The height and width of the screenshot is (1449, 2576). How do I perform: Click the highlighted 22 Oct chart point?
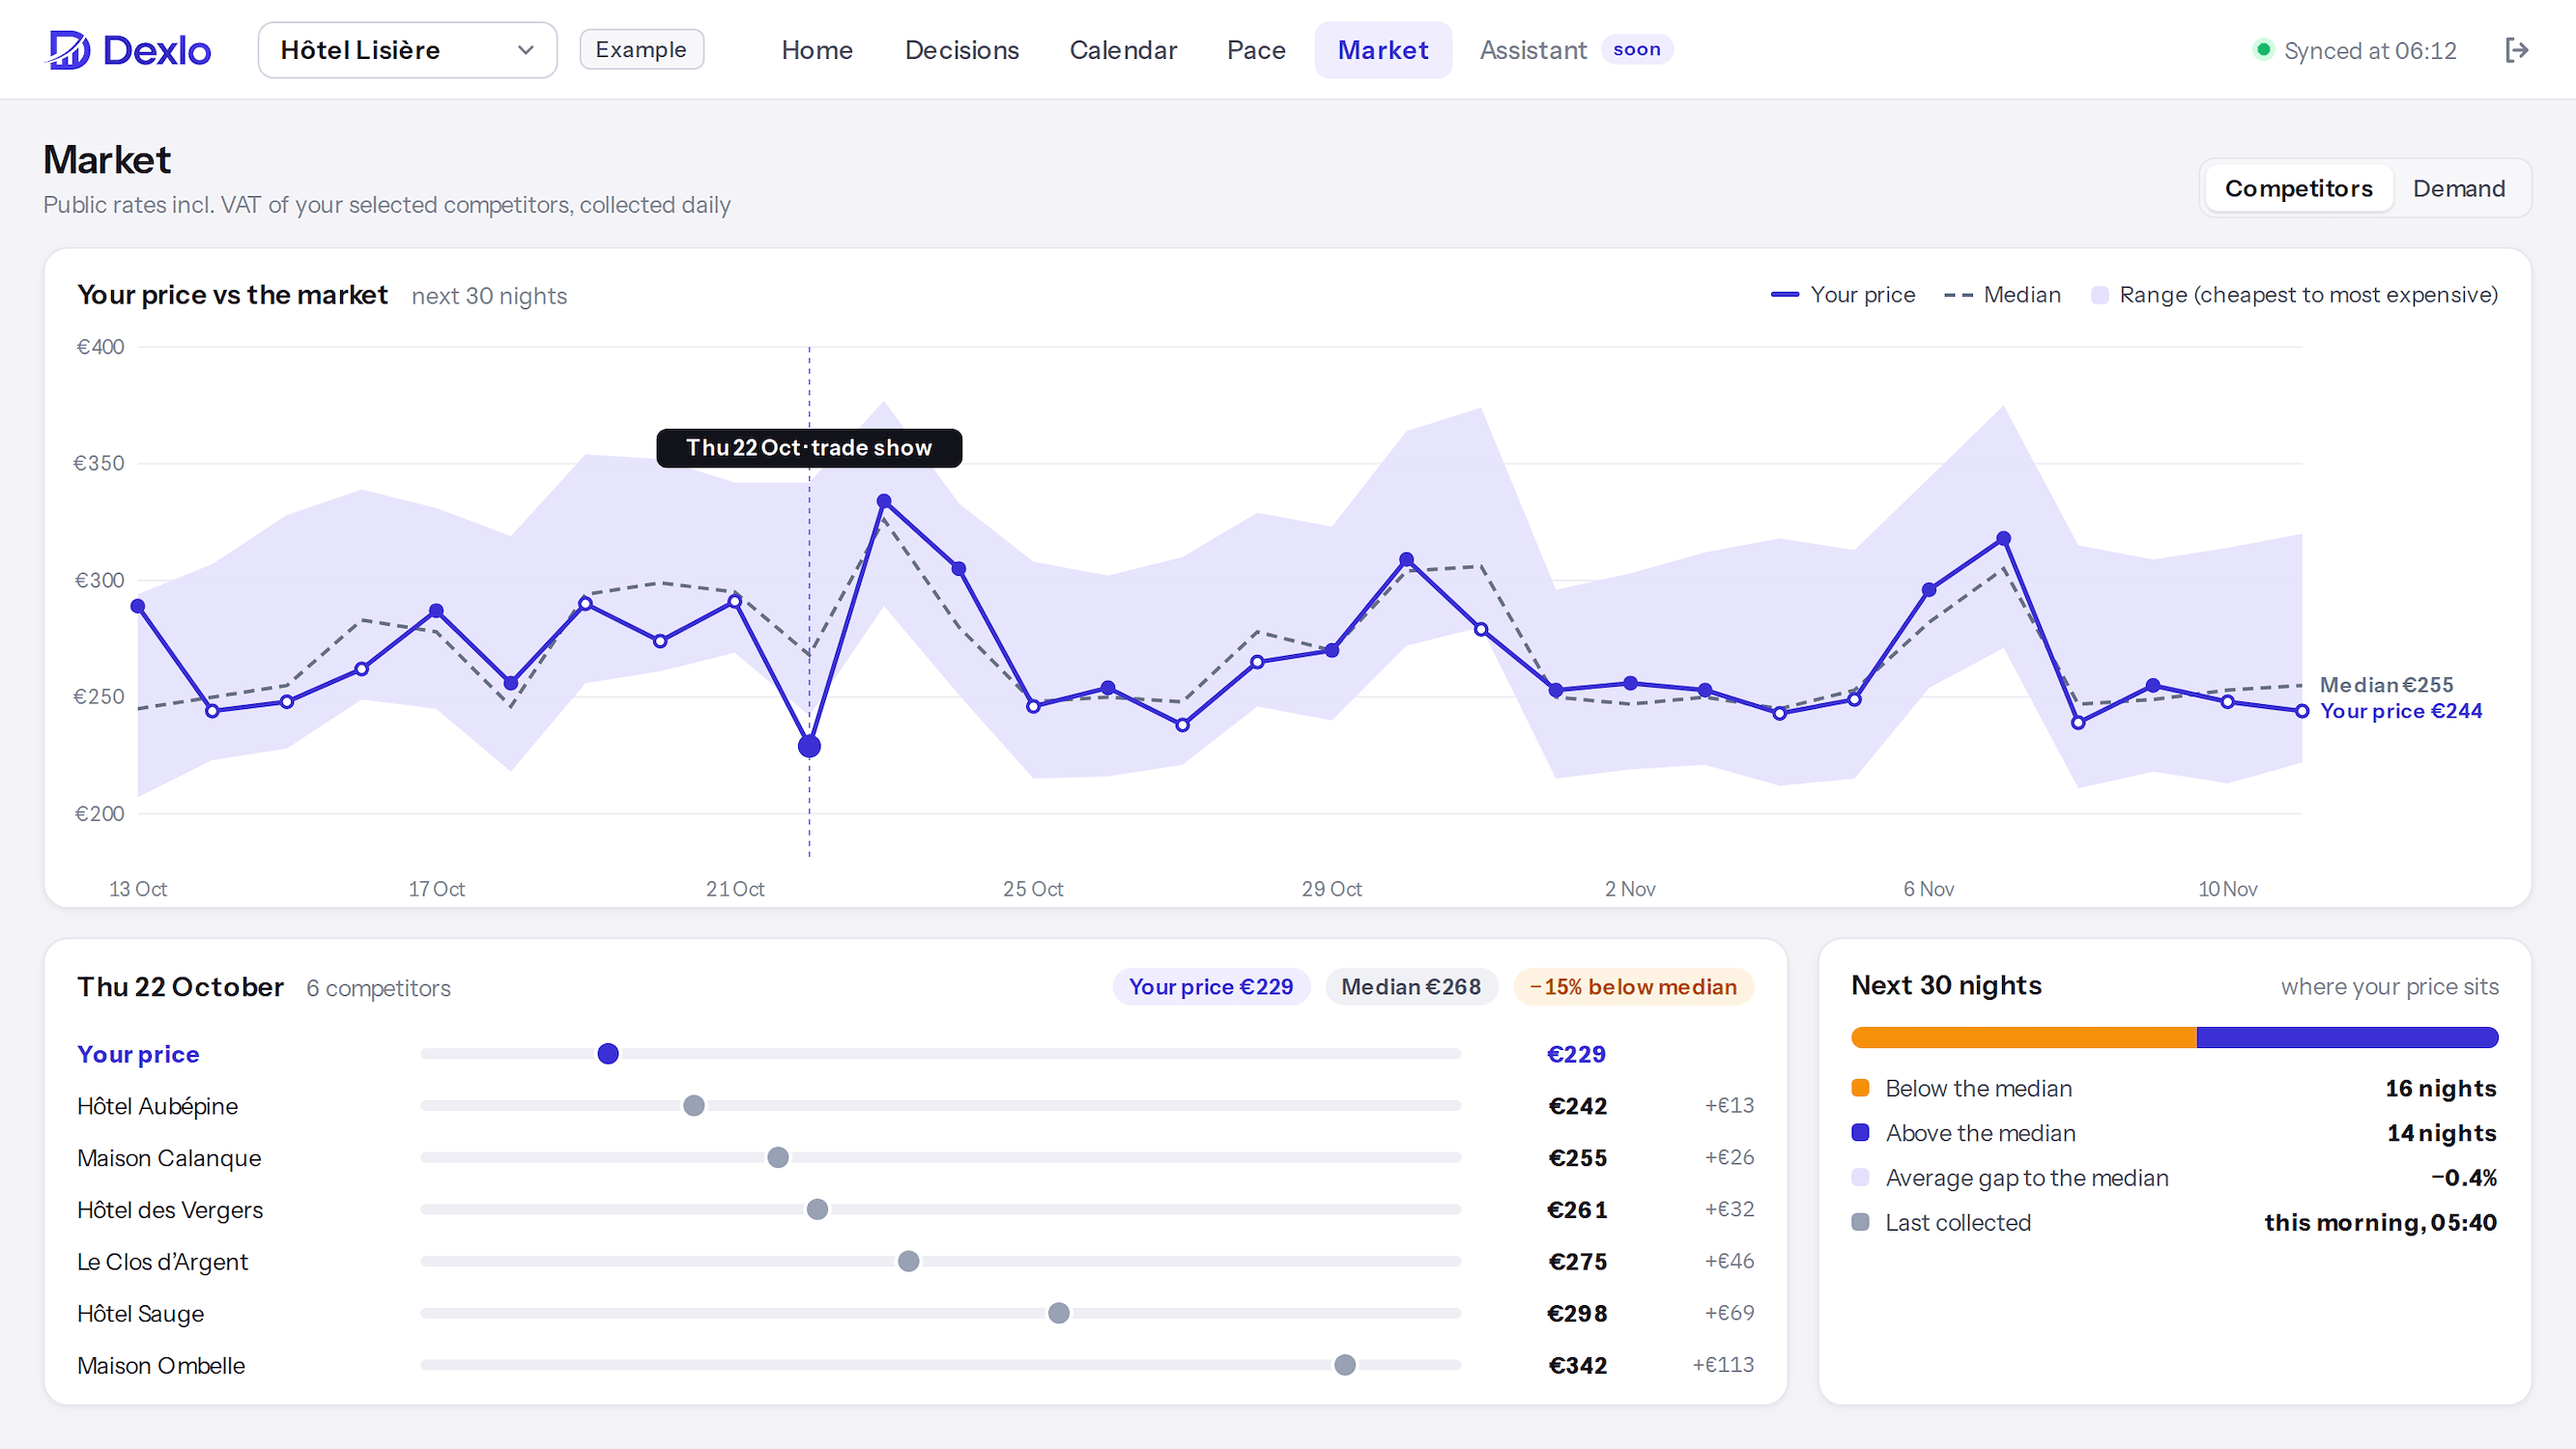pyautogui.click(x=809, y=746)
